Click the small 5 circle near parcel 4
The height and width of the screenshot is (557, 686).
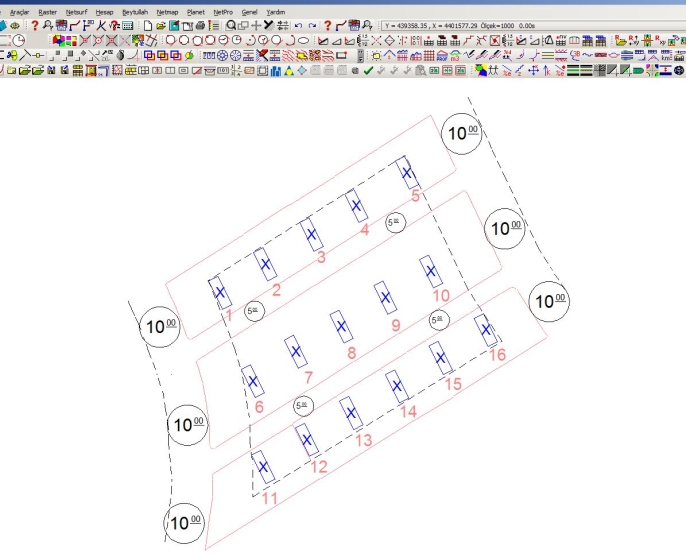(397, 221)
